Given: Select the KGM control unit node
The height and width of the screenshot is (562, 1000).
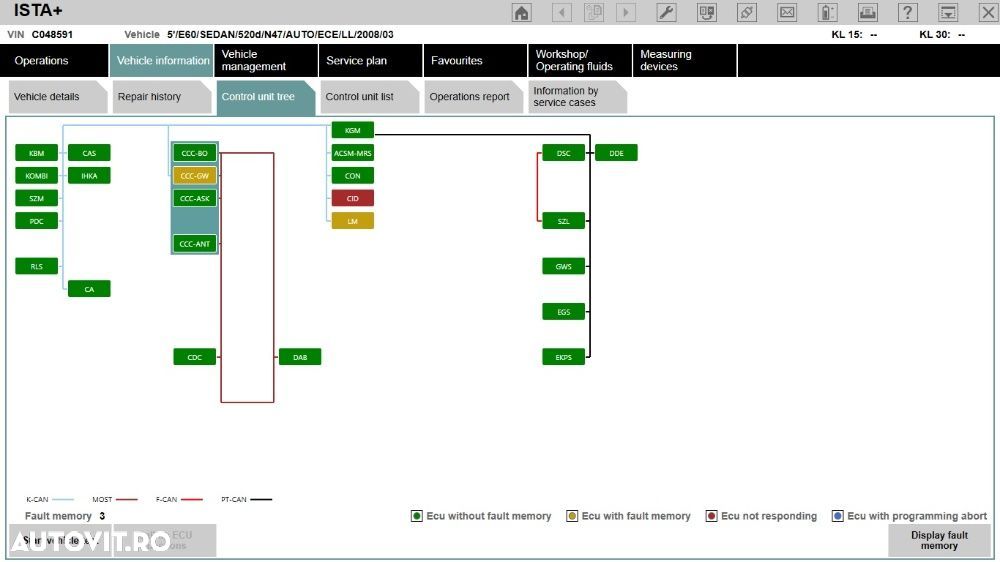Looking at the screenshot, I should (x=353, y=130).
